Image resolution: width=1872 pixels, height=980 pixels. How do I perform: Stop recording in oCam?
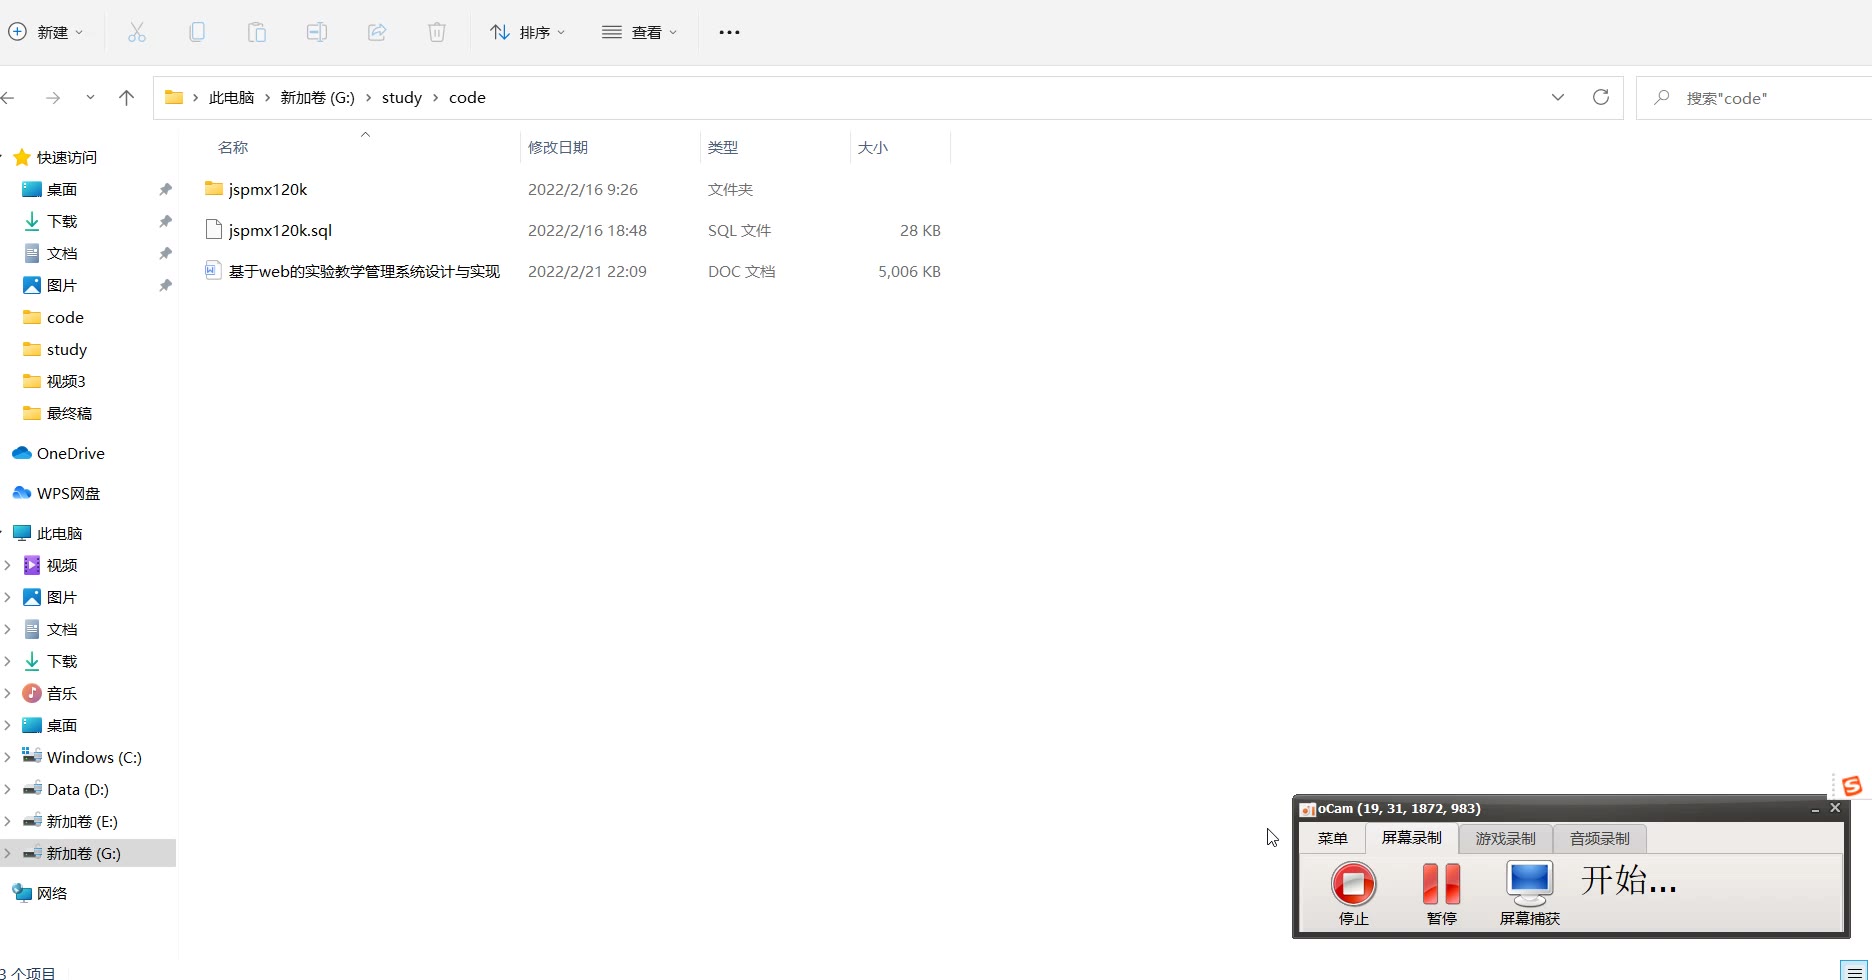[x=1354, y=893]
